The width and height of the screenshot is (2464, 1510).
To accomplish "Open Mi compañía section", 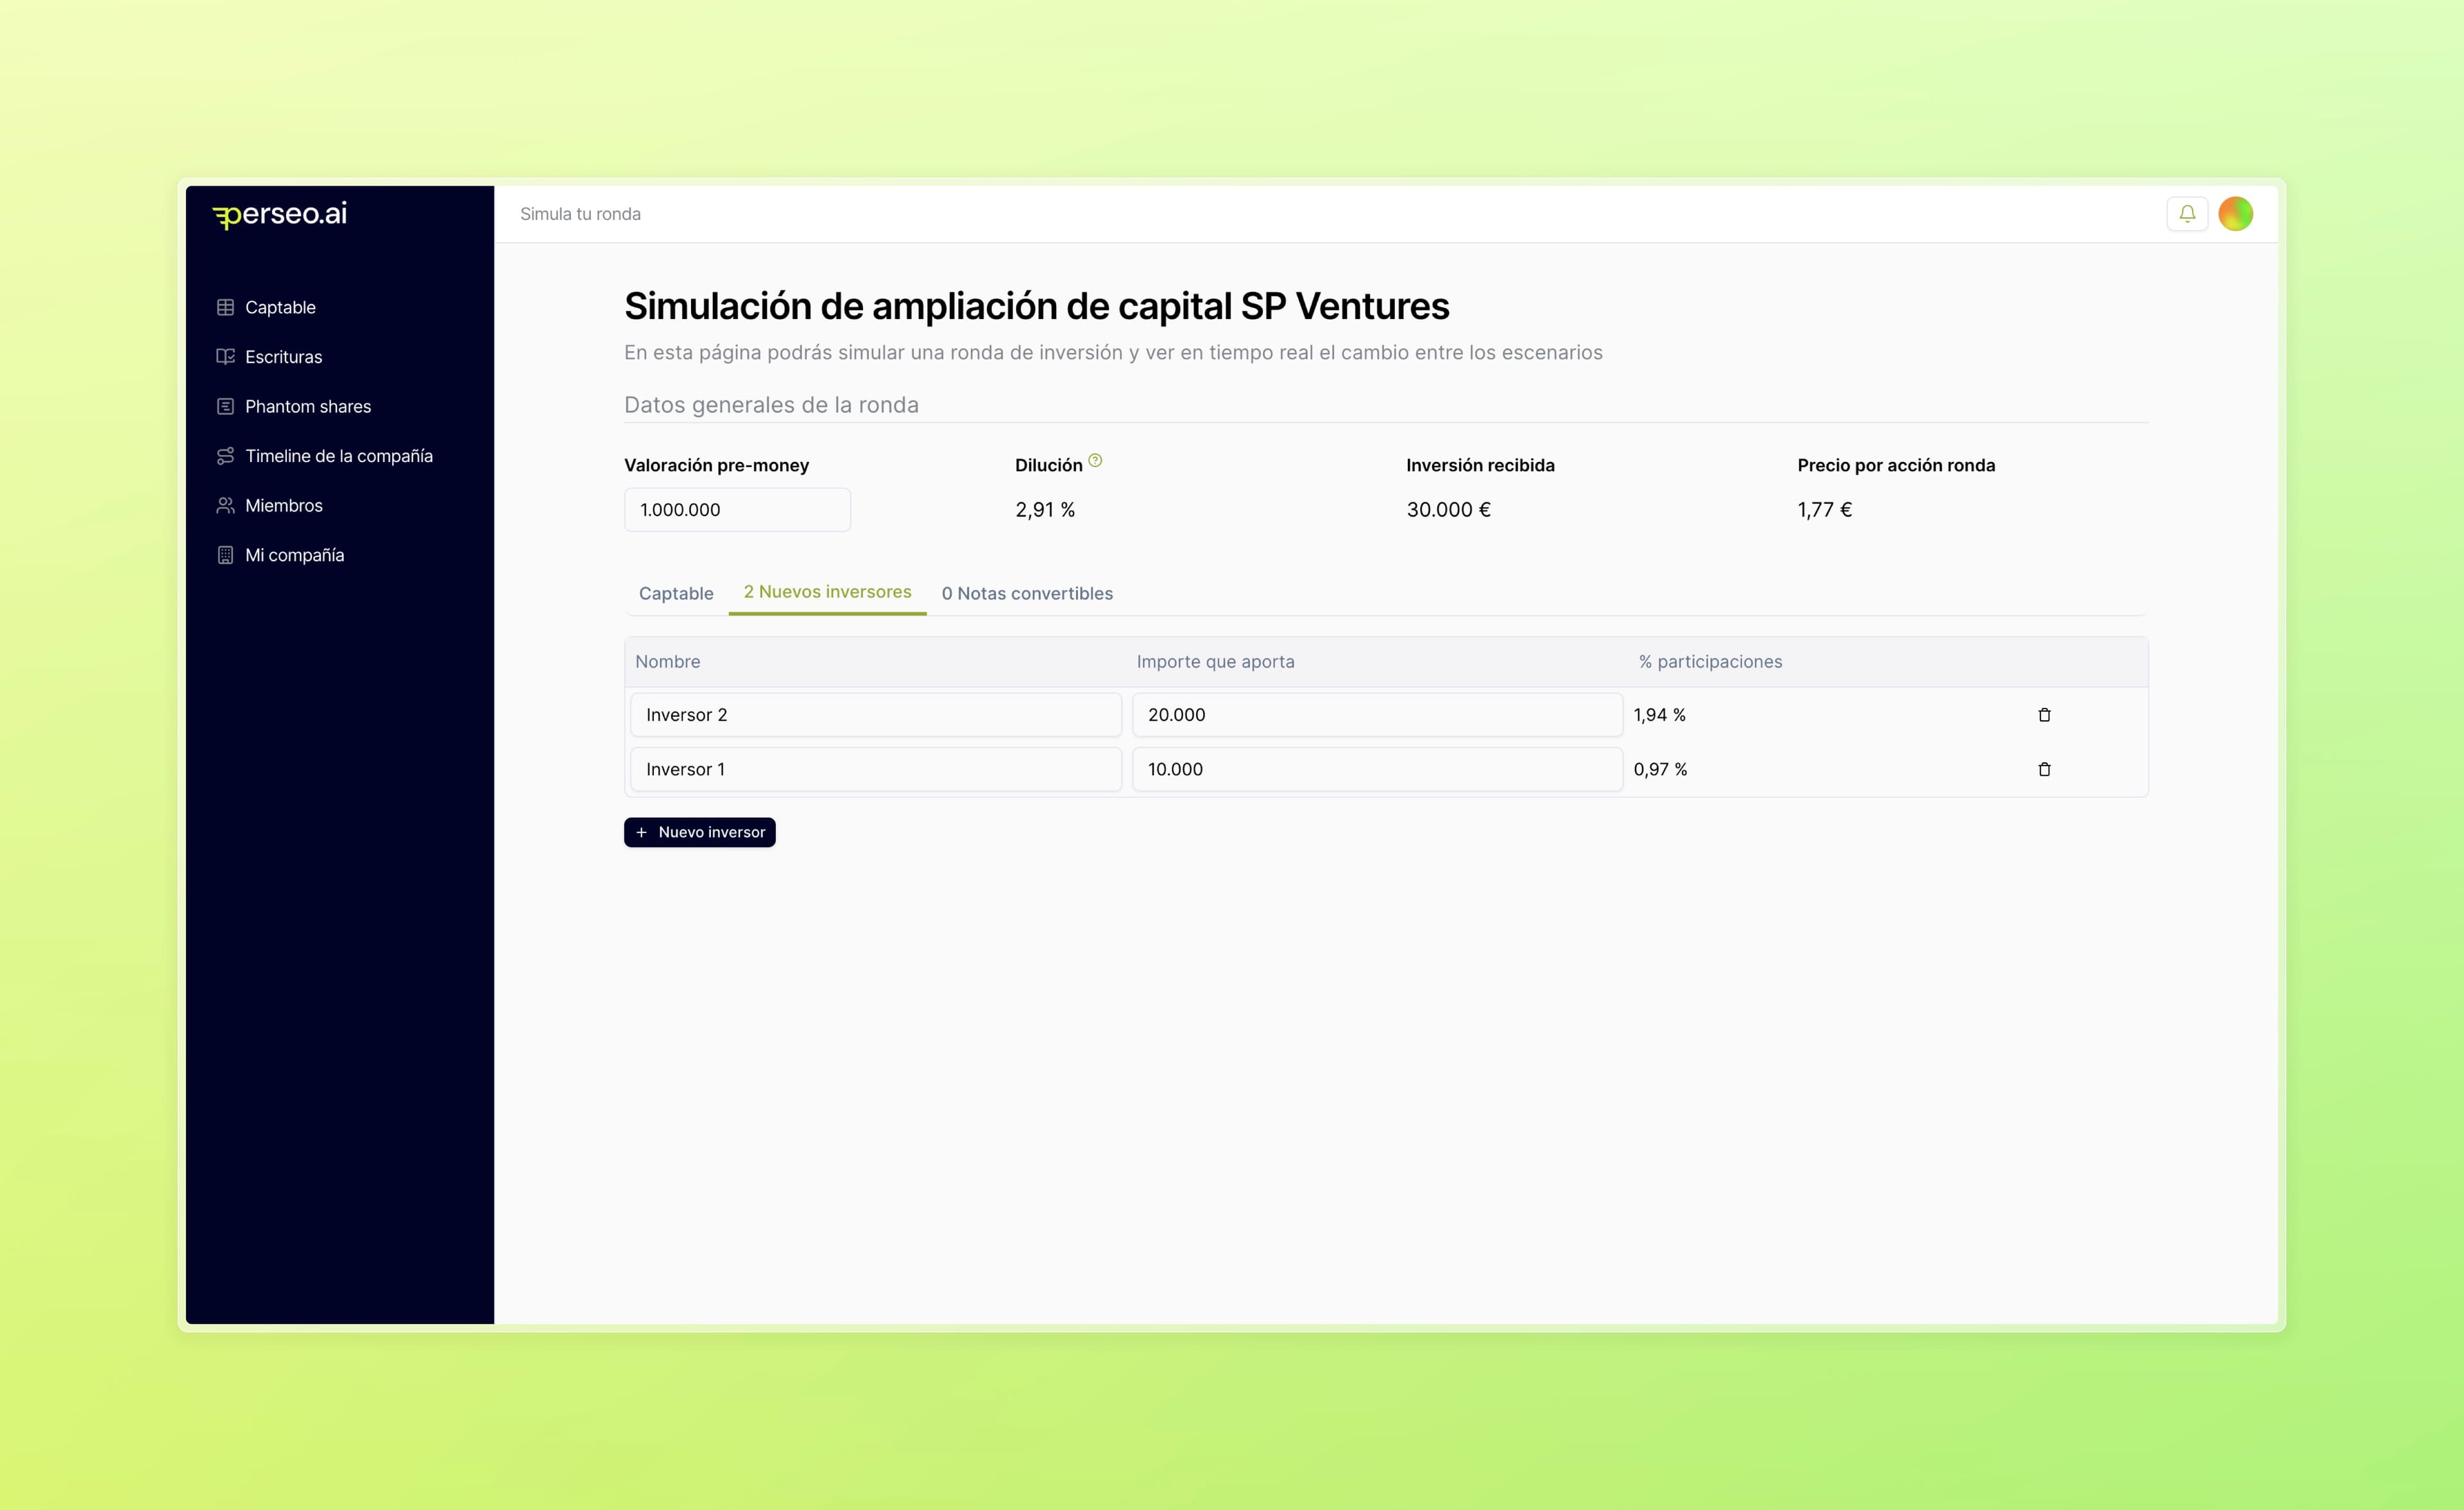I will (294, 555).
